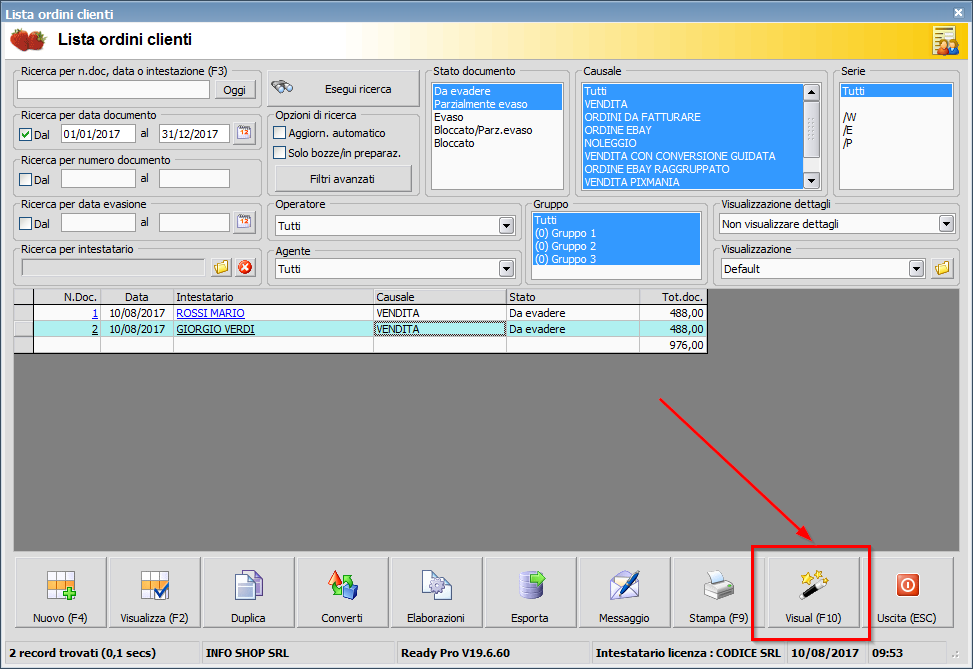
Task: Select Bloccato state option
Action: (498, 143)
